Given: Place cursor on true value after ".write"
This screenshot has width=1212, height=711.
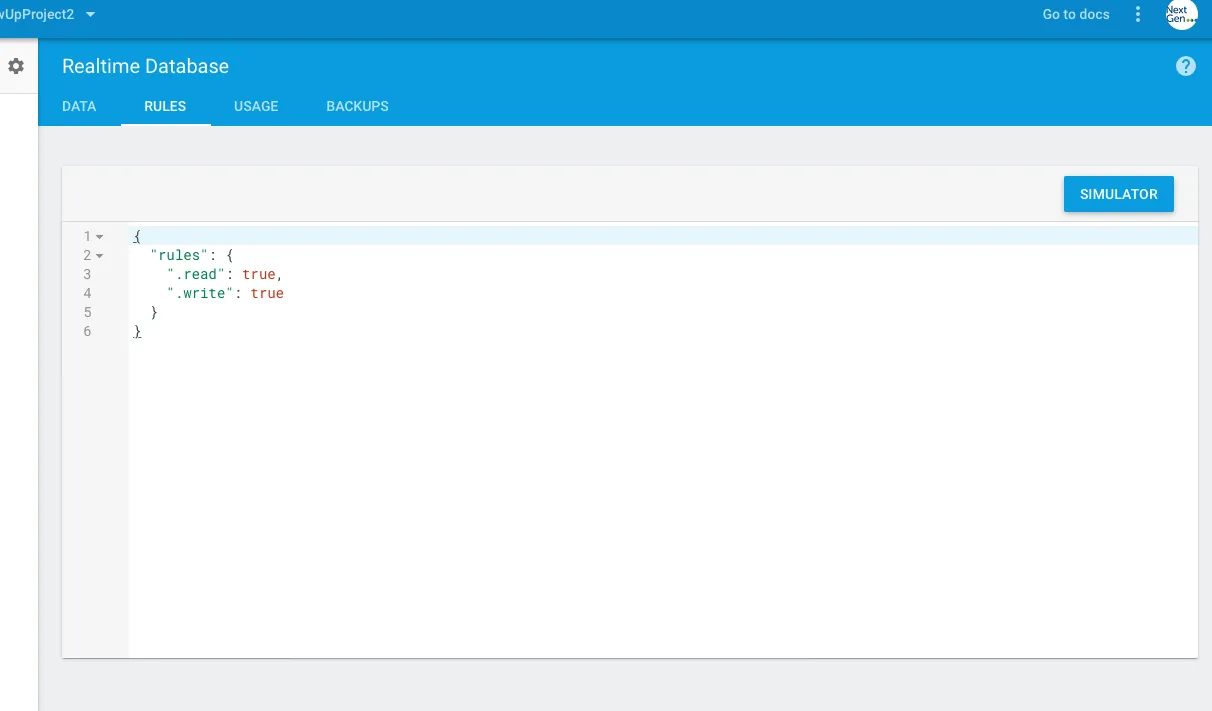Looking at the screenshot, I should click(x=267, y=294).
